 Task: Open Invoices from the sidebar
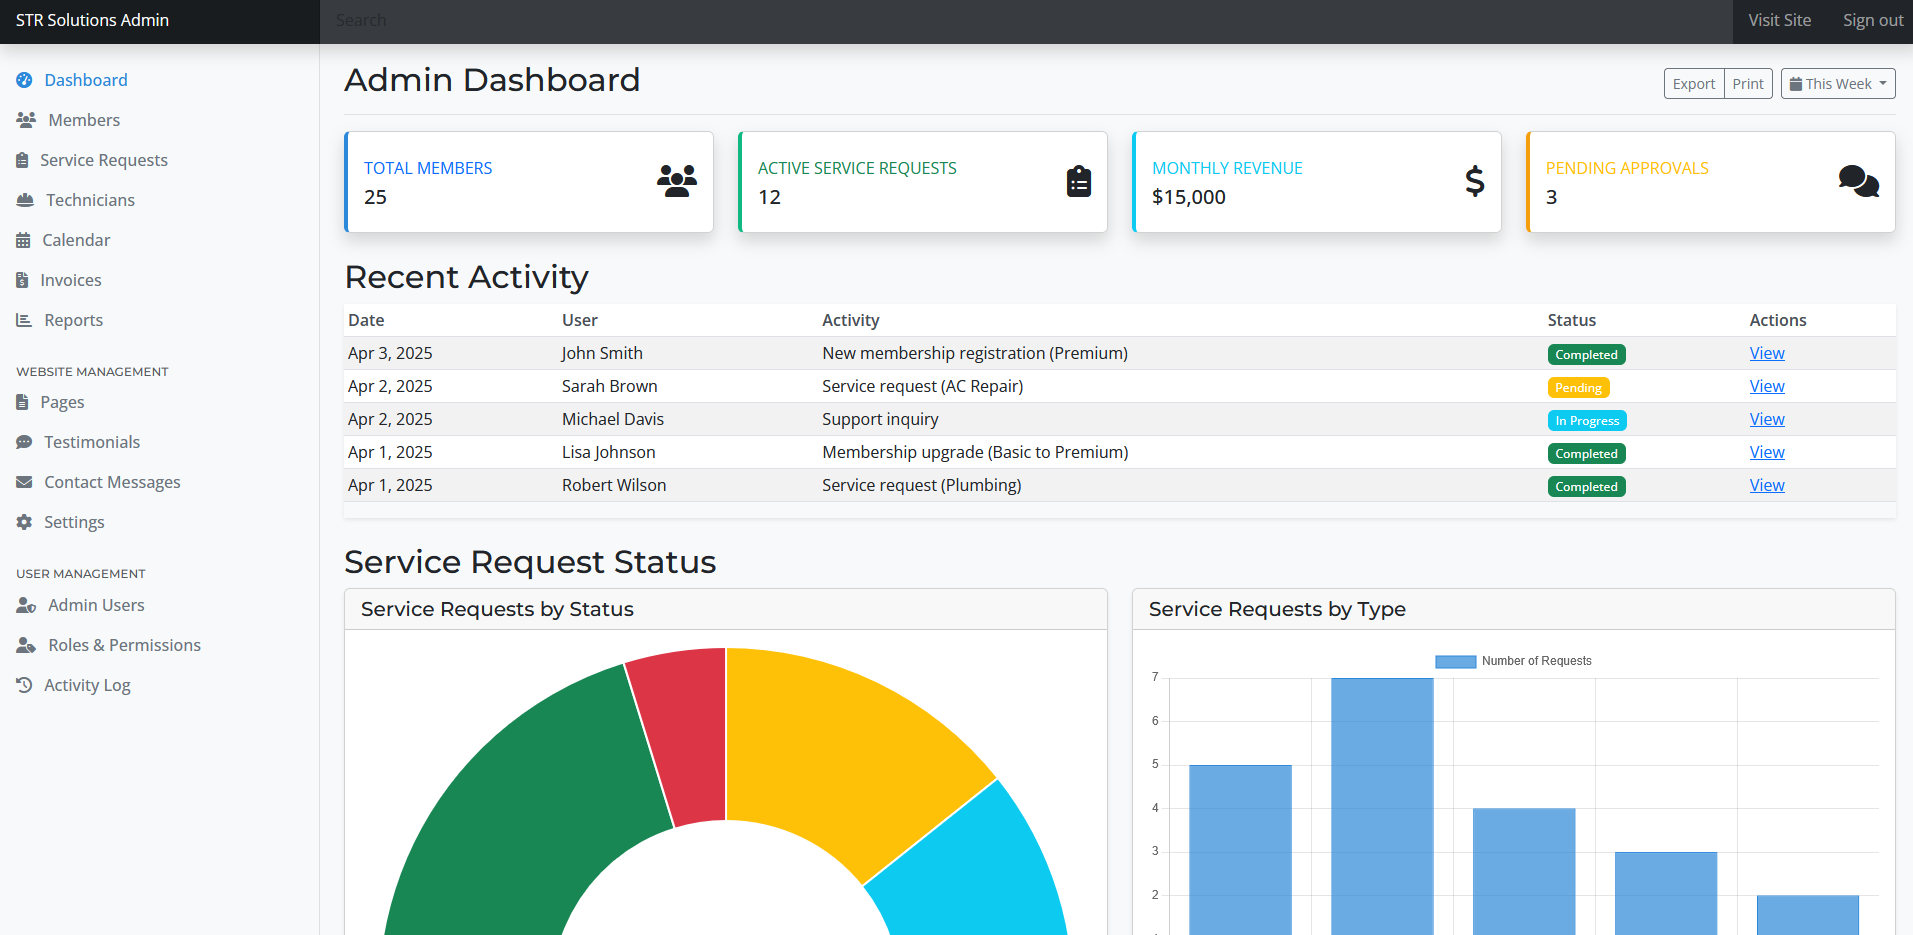[x=70, y=280]
